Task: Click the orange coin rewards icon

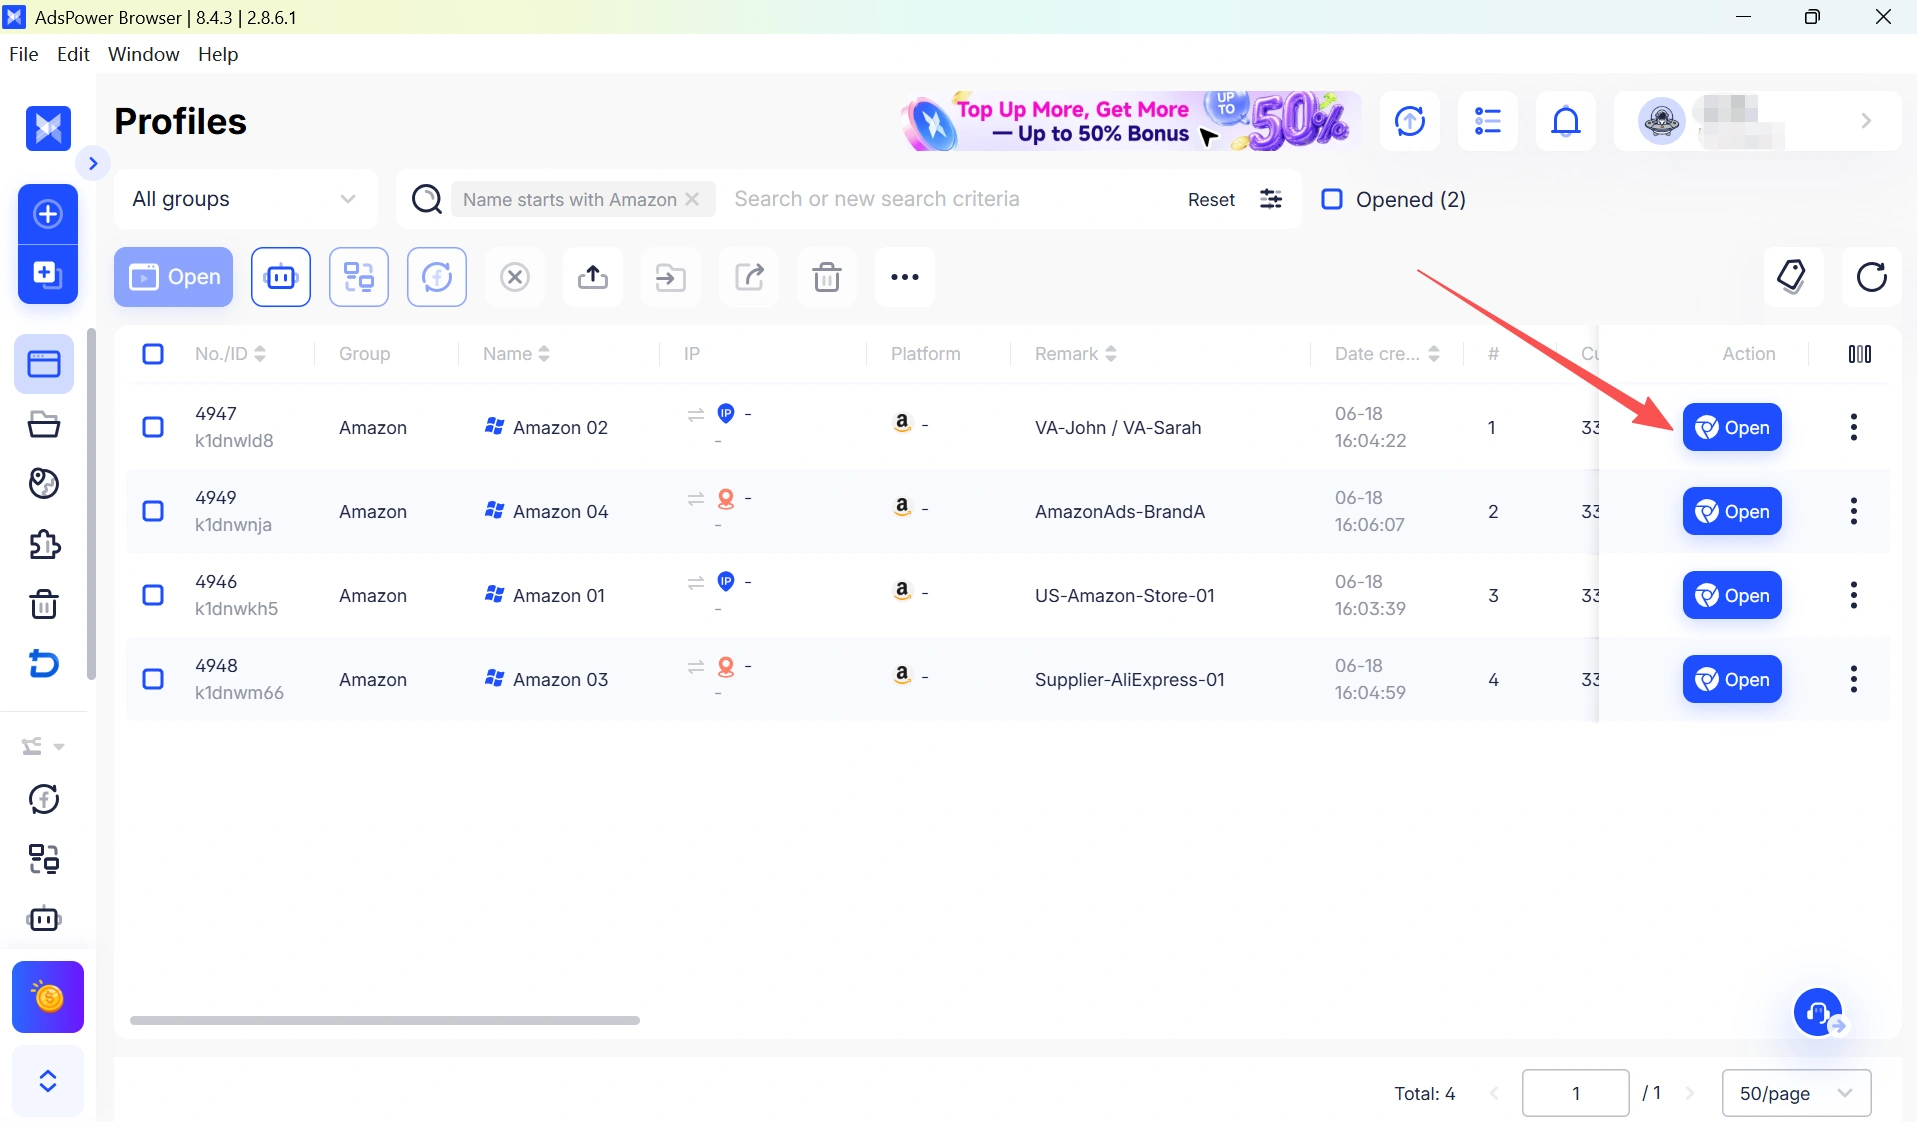Action: coord(48,997)
